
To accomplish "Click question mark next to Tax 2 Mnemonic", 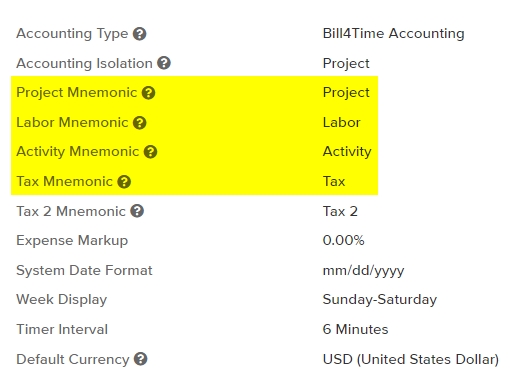I will coord(137,211).
